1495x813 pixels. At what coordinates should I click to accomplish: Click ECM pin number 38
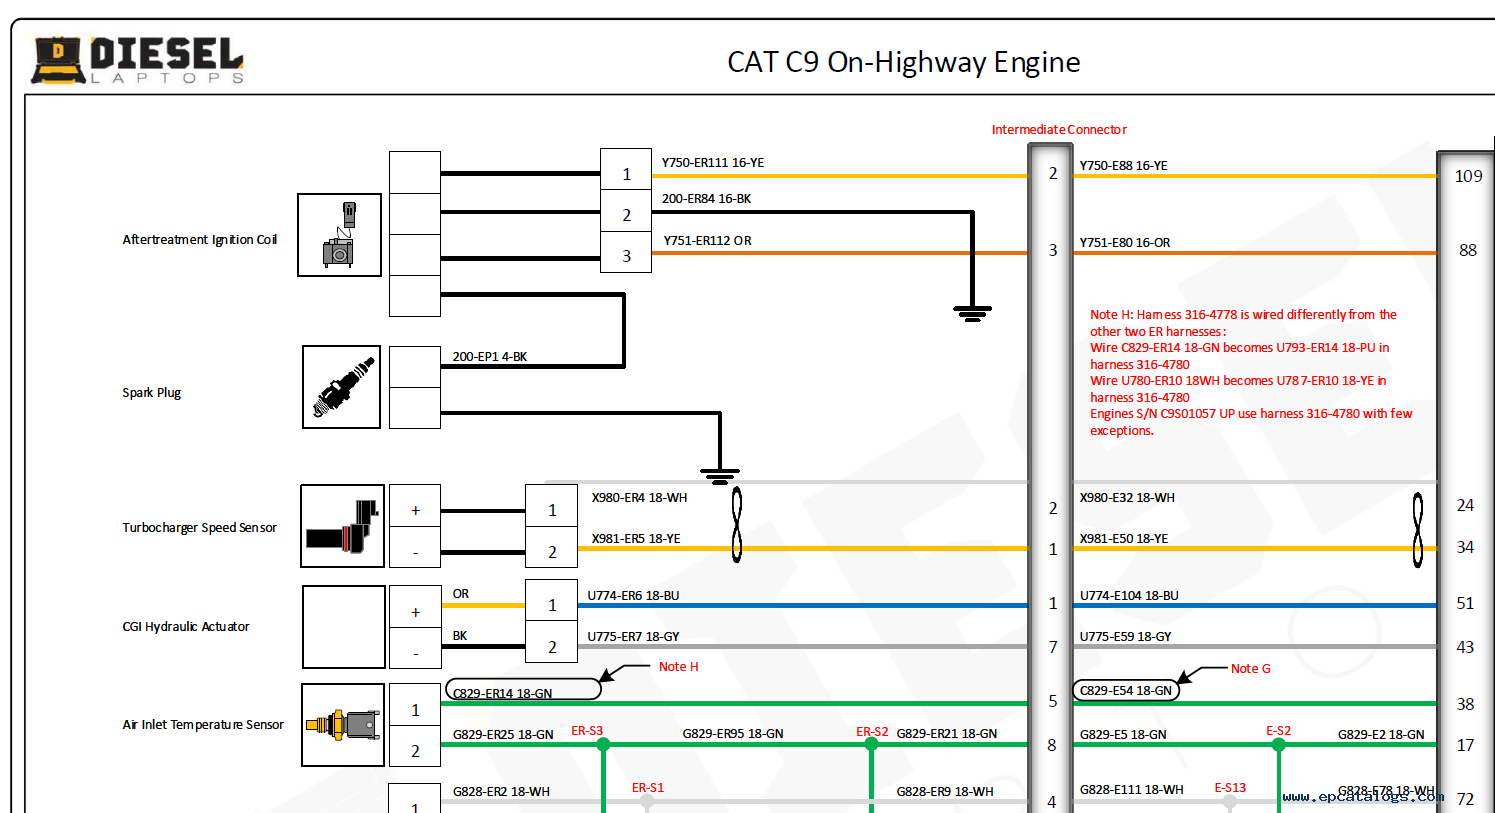(1465, 704)
